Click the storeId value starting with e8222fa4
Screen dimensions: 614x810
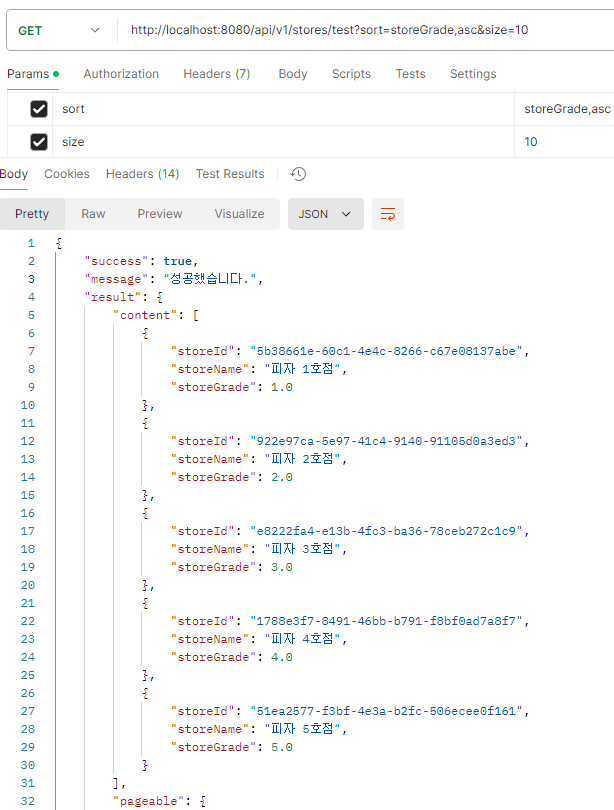coord(386,531)
